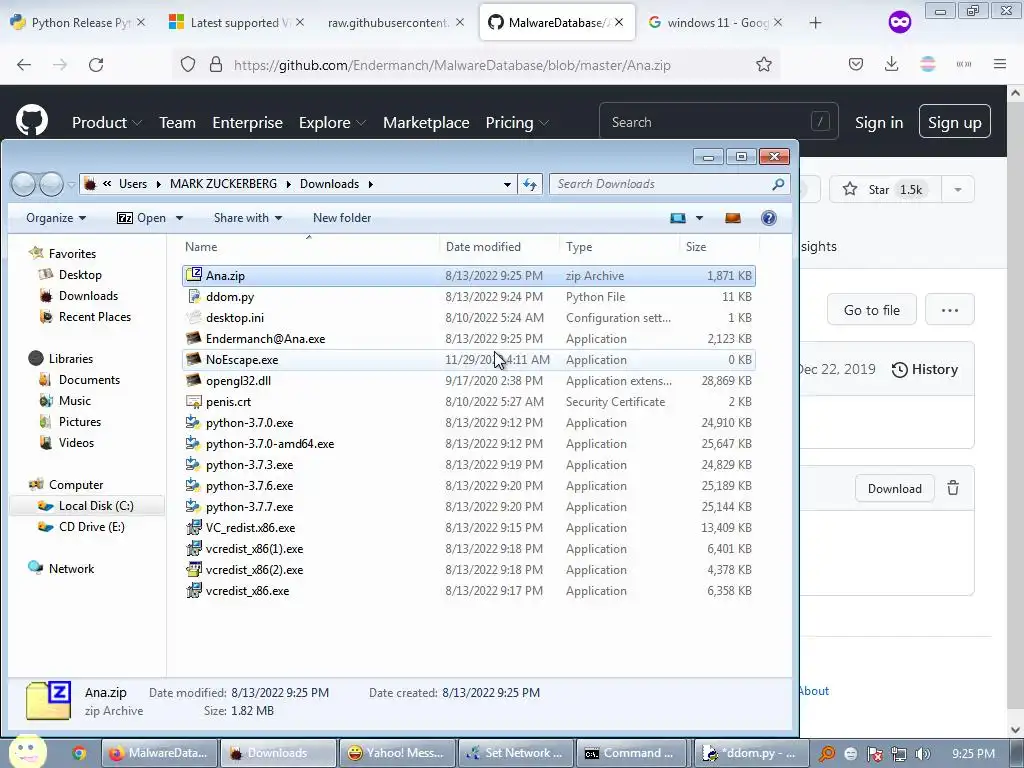Image resolution: width=1024 pixels, height=768 pixels.
Task: Click the ddom.py Python file icon
Action: pyautogui.click(x=193, y=296)
